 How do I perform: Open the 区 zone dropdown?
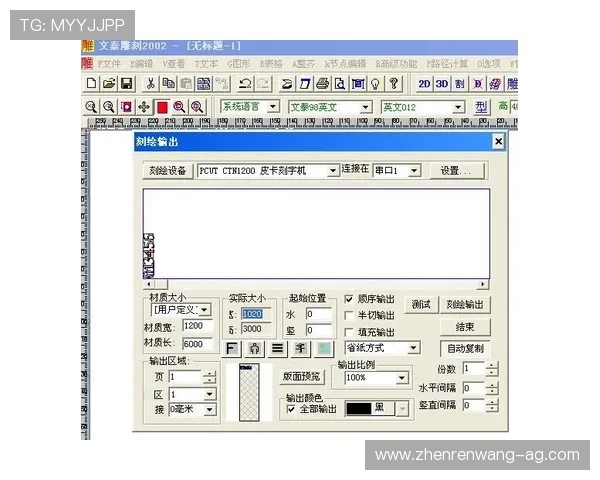tap(210, 394)
